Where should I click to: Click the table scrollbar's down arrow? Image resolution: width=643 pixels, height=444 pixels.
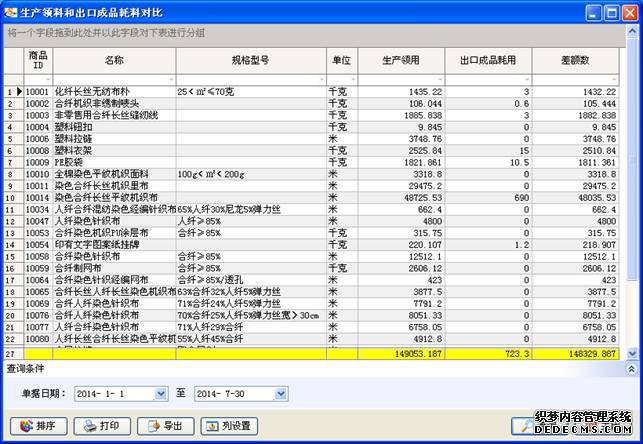pyautogui.click(x=631, y=352)
